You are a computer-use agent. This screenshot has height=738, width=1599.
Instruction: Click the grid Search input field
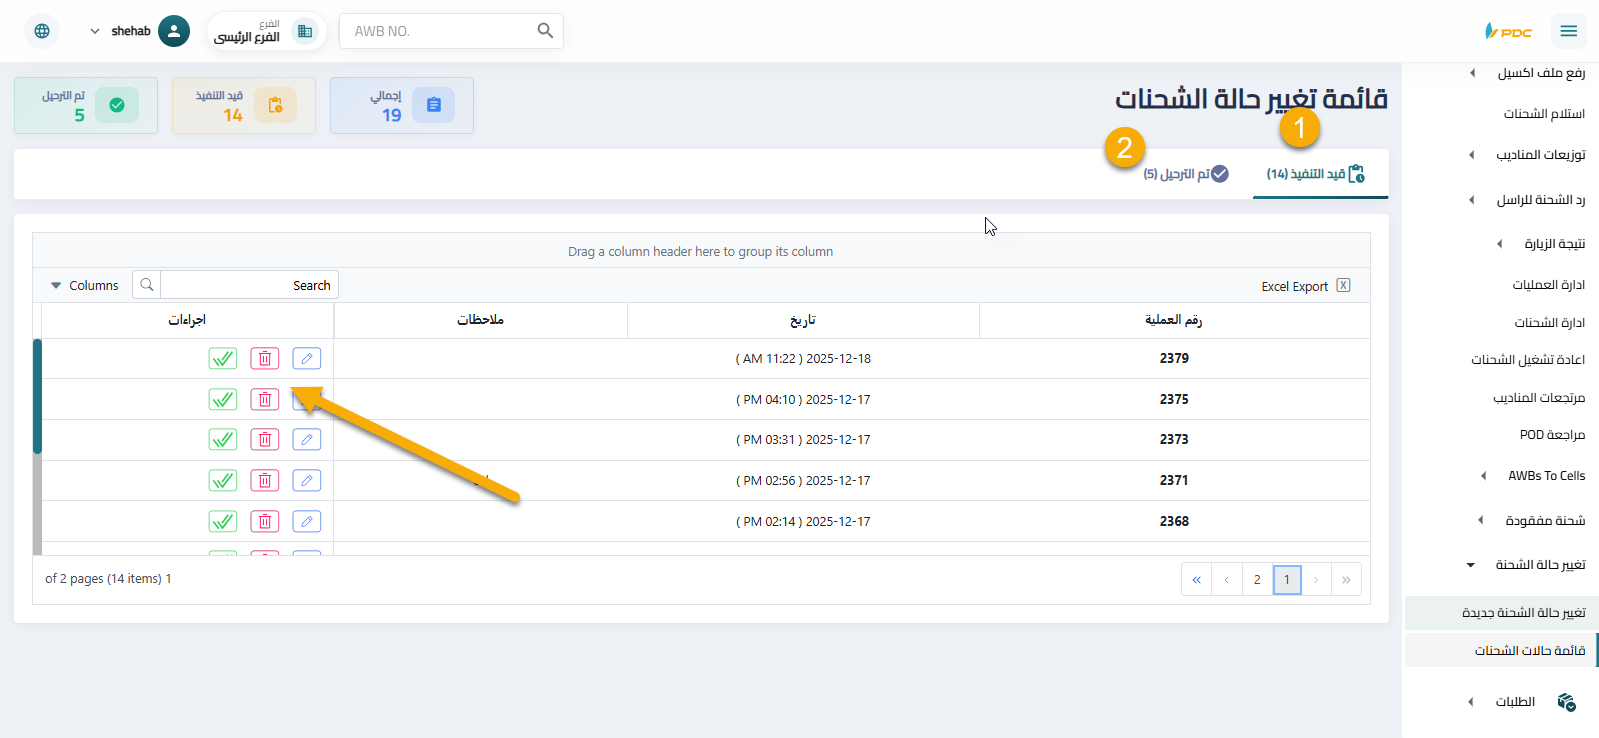click(x=248, y=286)
